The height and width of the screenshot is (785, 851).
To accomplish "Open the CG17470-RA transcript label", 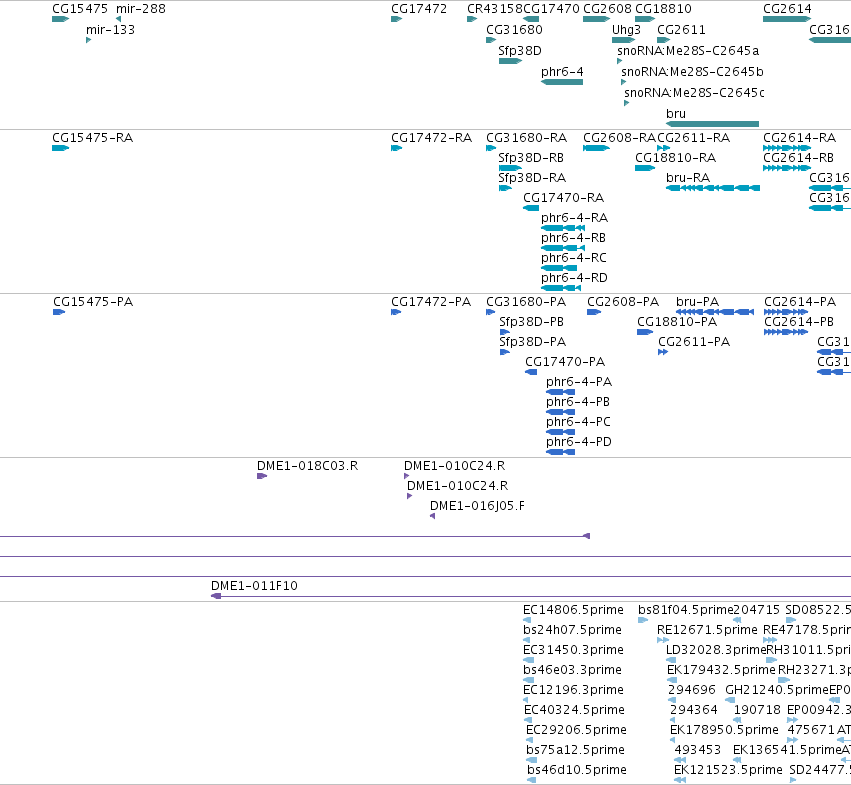I will 563,198.
